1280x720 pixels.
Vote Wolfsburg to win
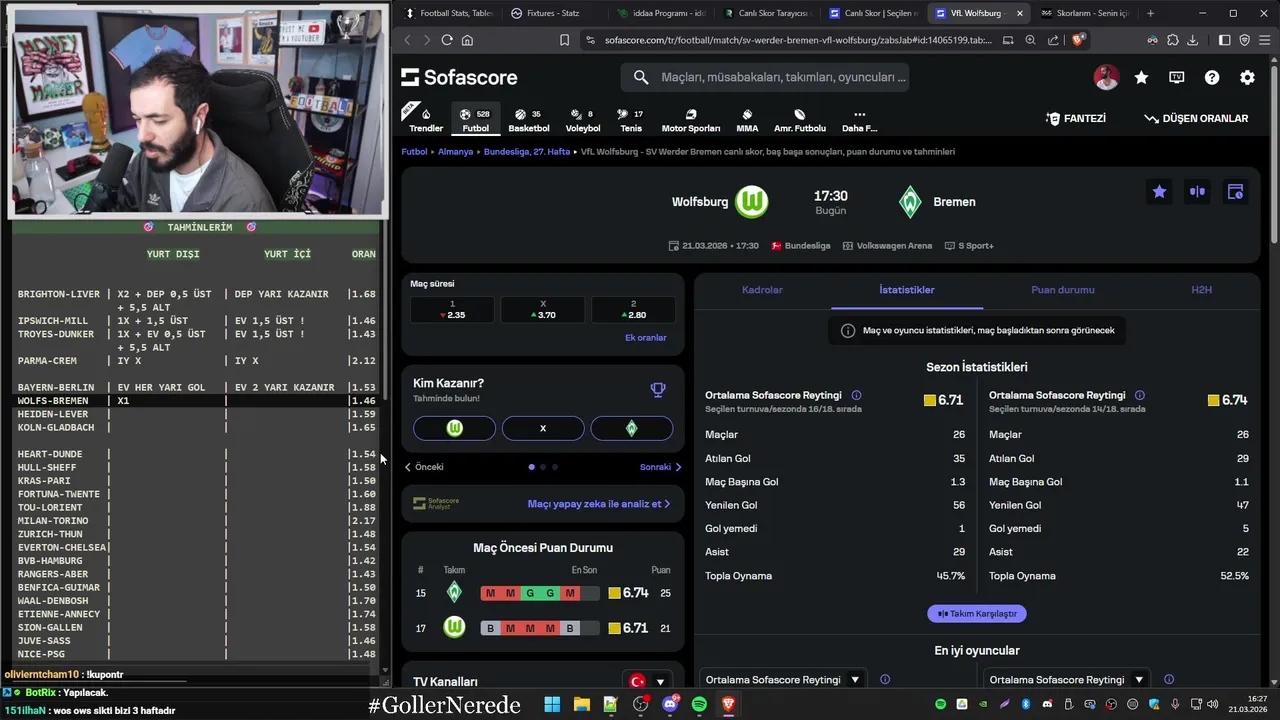(x=454, y=428)
